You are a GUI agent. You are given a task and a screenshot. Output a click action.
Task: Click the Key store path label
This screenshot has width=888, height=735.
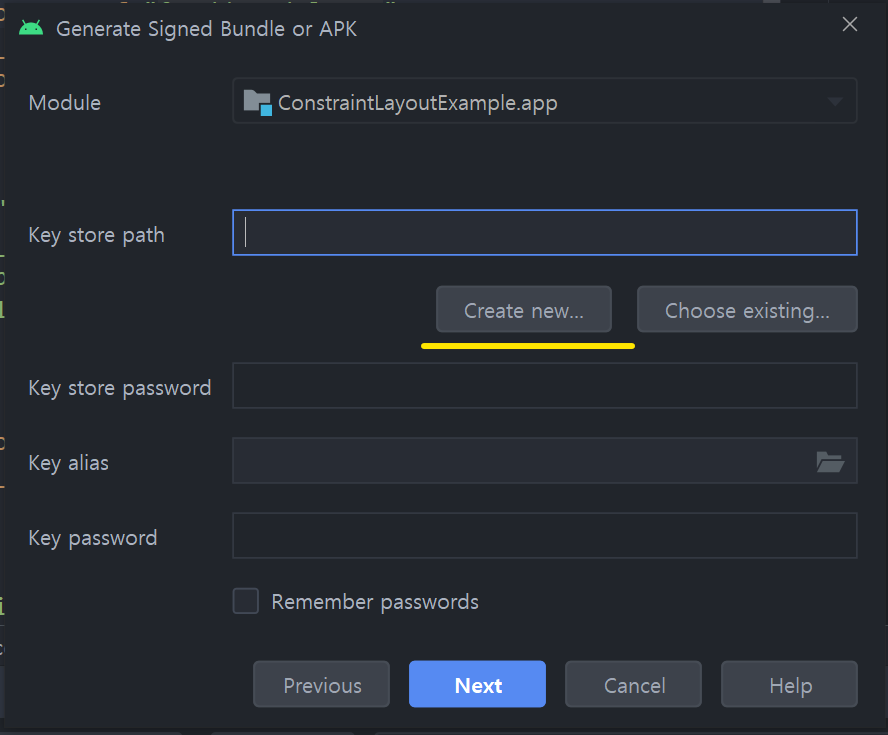97,235
